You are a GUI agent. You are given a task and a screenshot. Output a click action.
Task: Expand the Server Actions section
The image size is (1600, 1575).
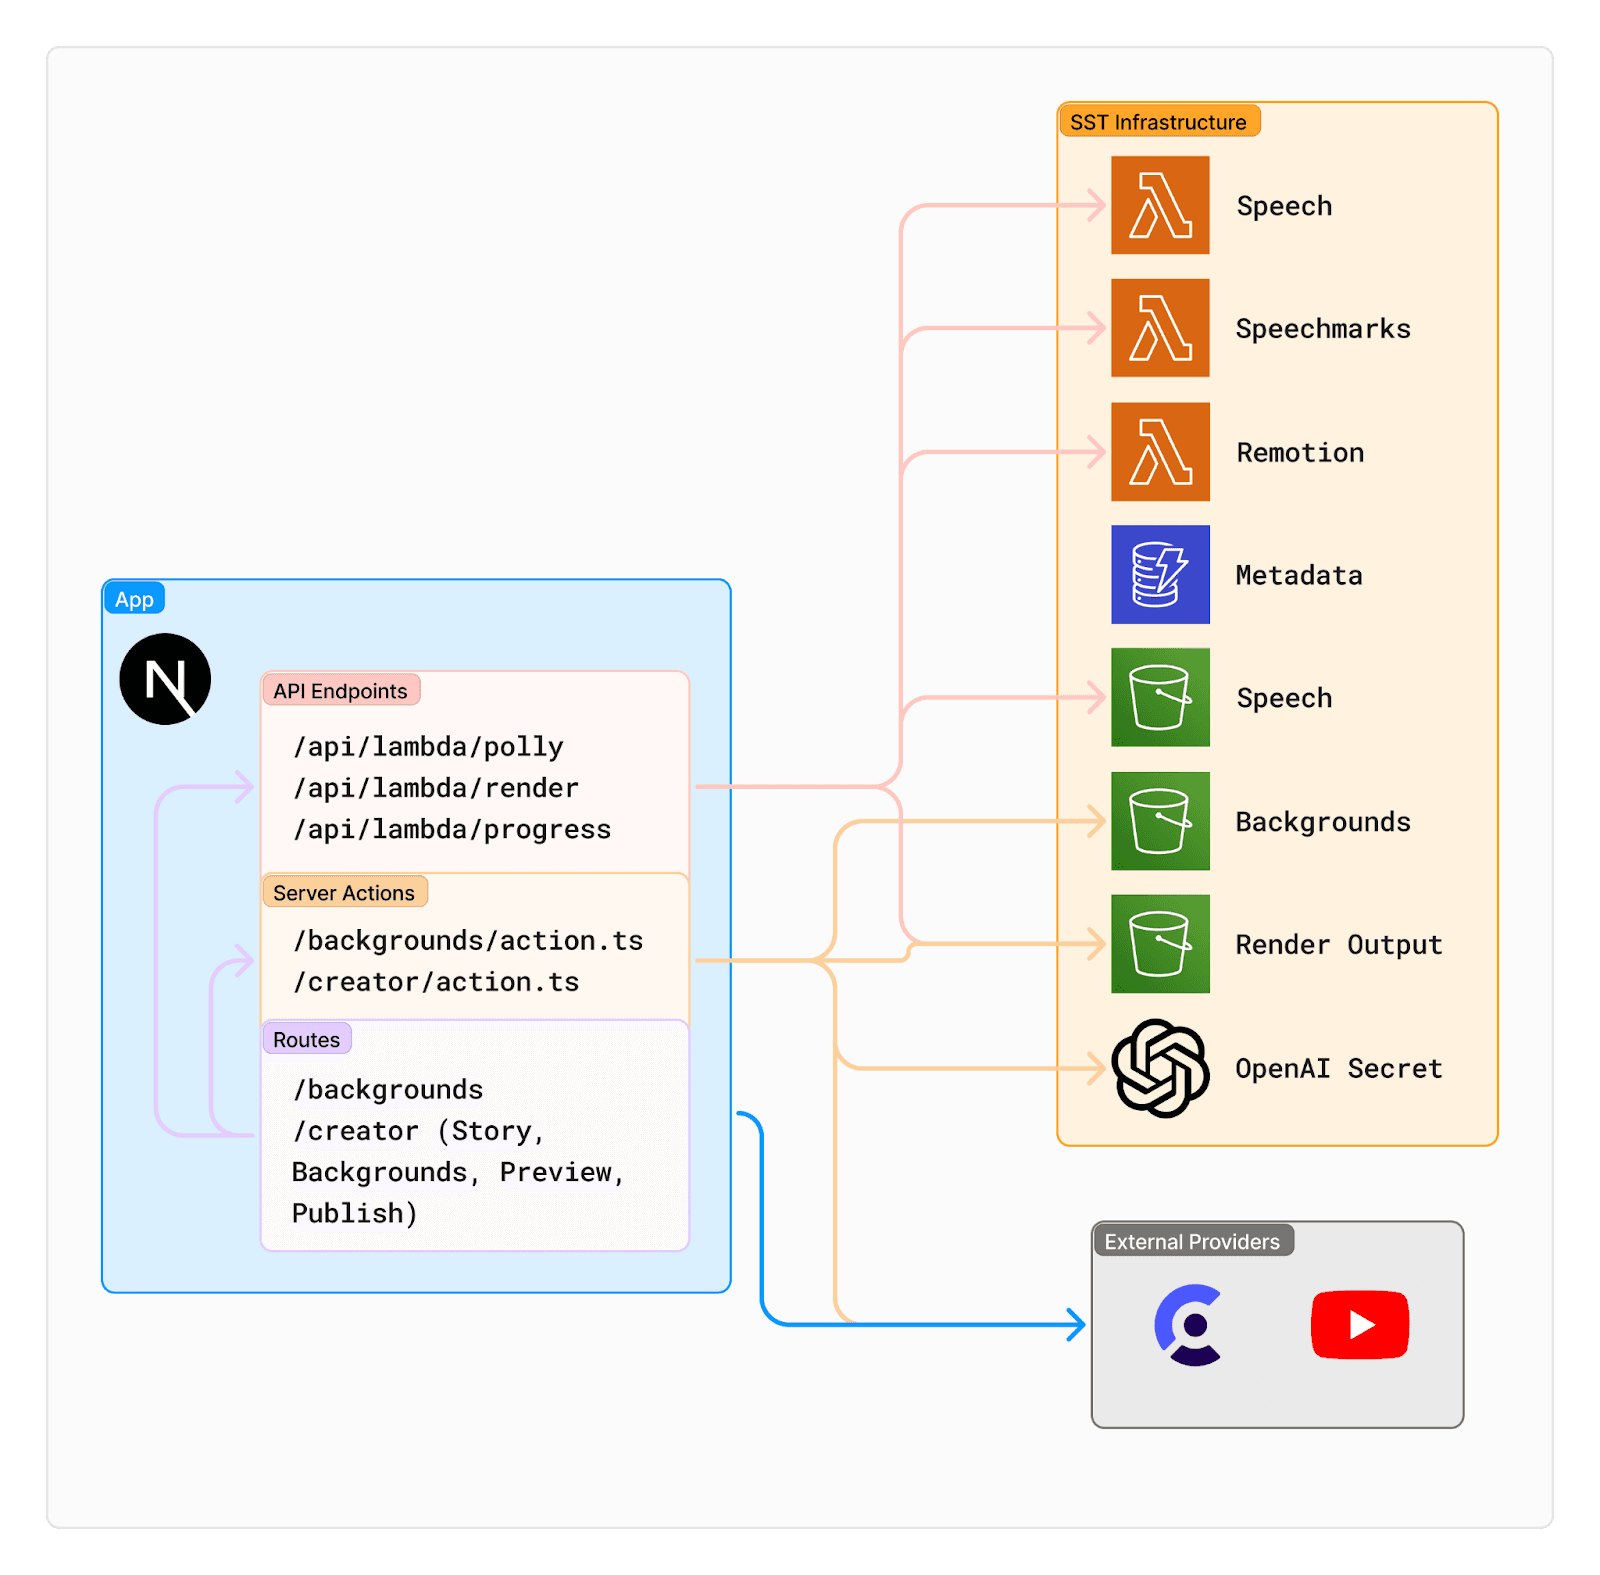344,892
